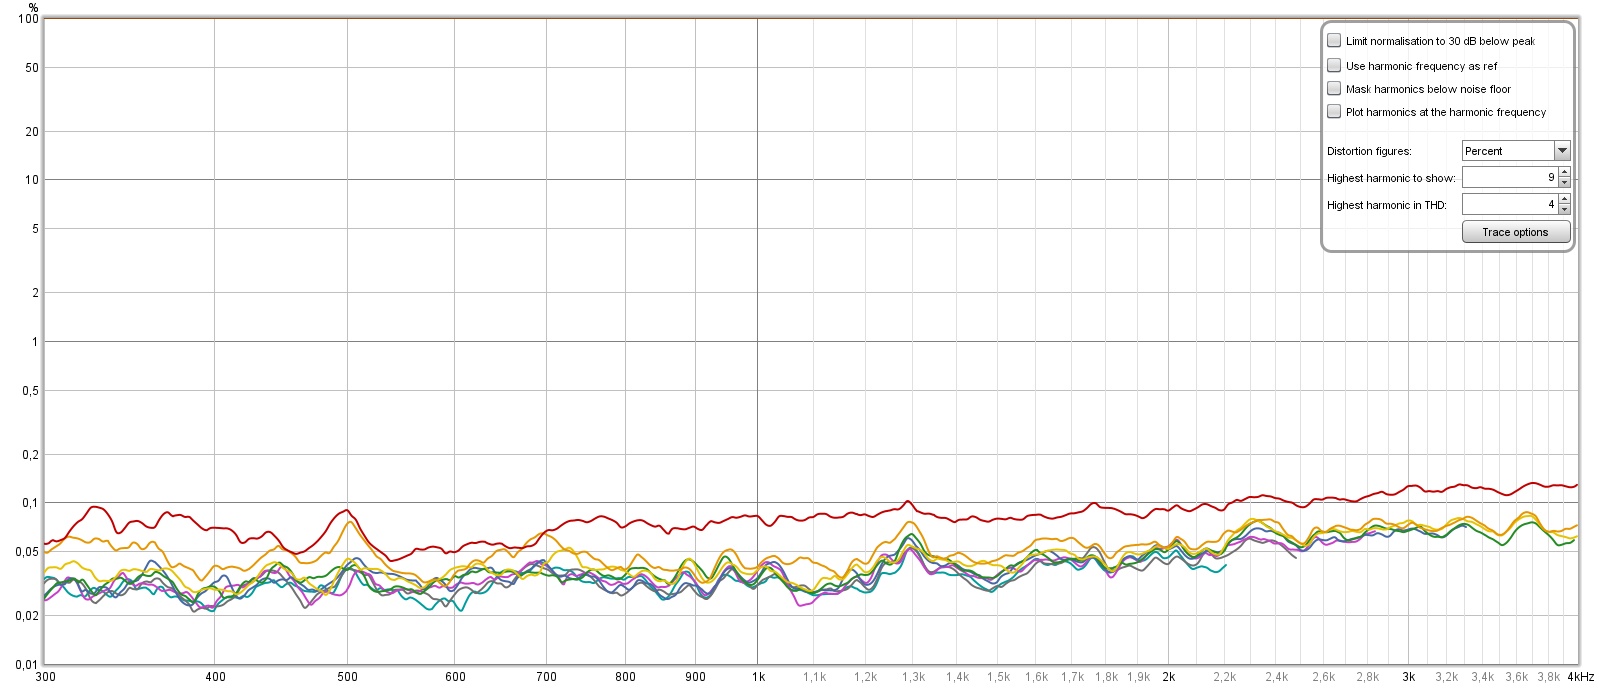Tick Use harmonic frequency as ref checkbox
Screen dimensions: 1600x688
[x=1334, y=65]
